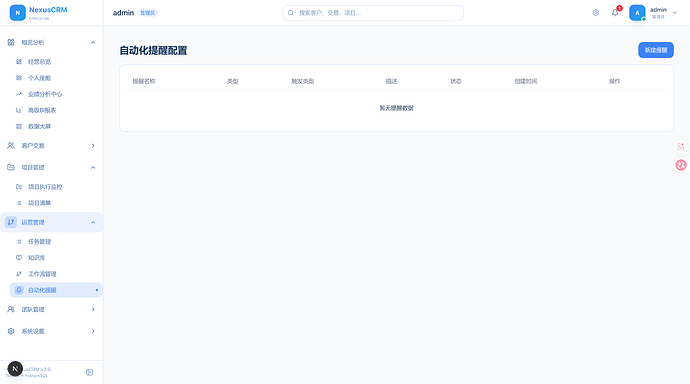Focus the 搜索客户、交易、项目 search field
690x384 pixels.
click(x=373, y=13)
